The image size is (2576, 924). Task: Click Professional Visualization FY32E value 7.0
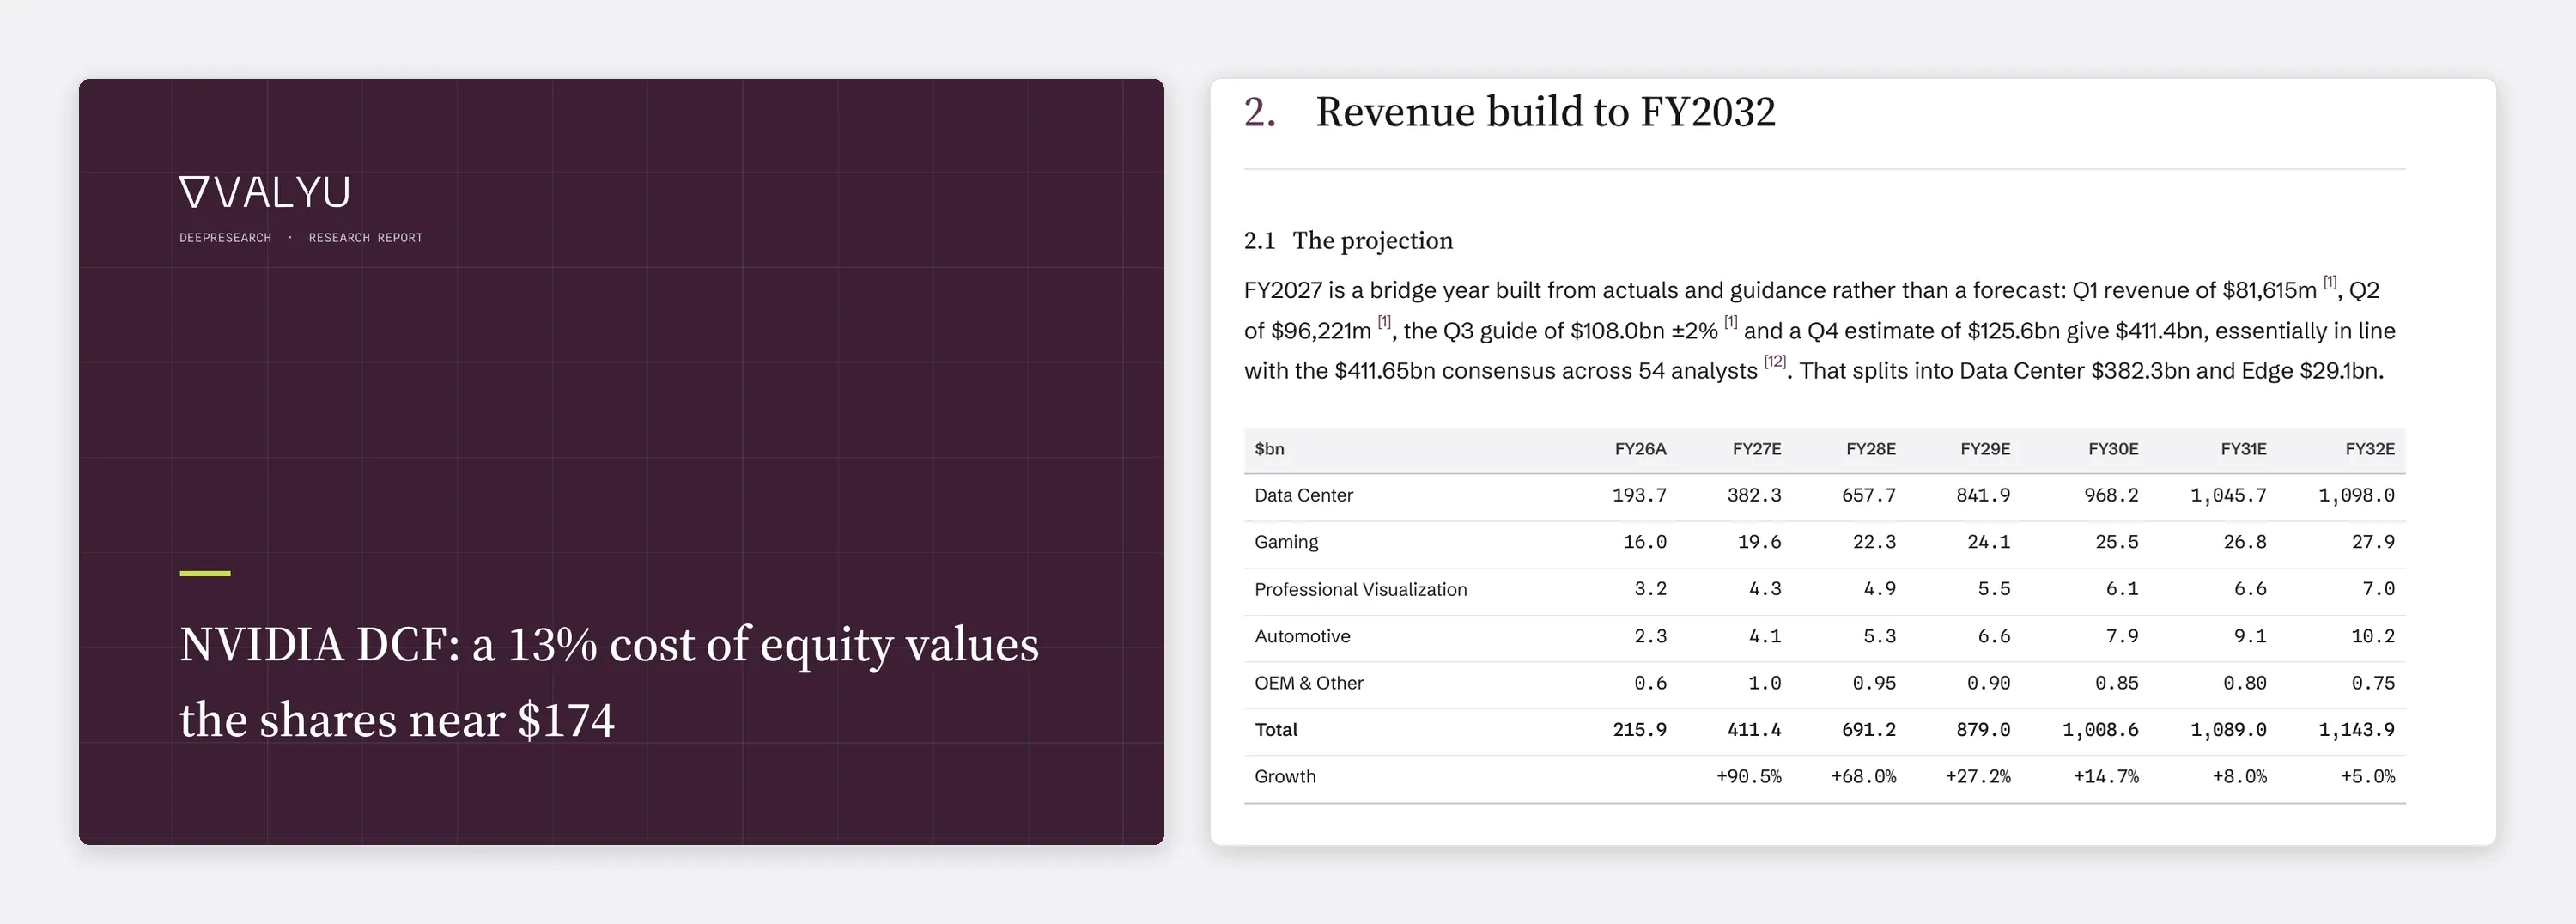point(2378,589)
